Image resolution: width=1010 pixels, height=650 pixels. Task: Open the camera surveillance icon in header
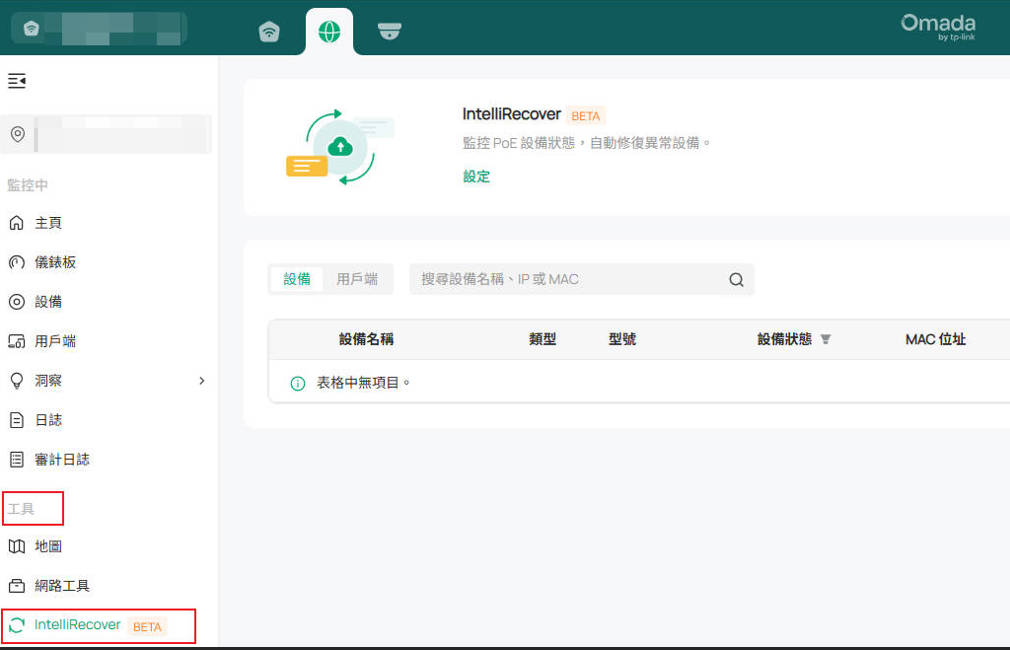(389, 31)
